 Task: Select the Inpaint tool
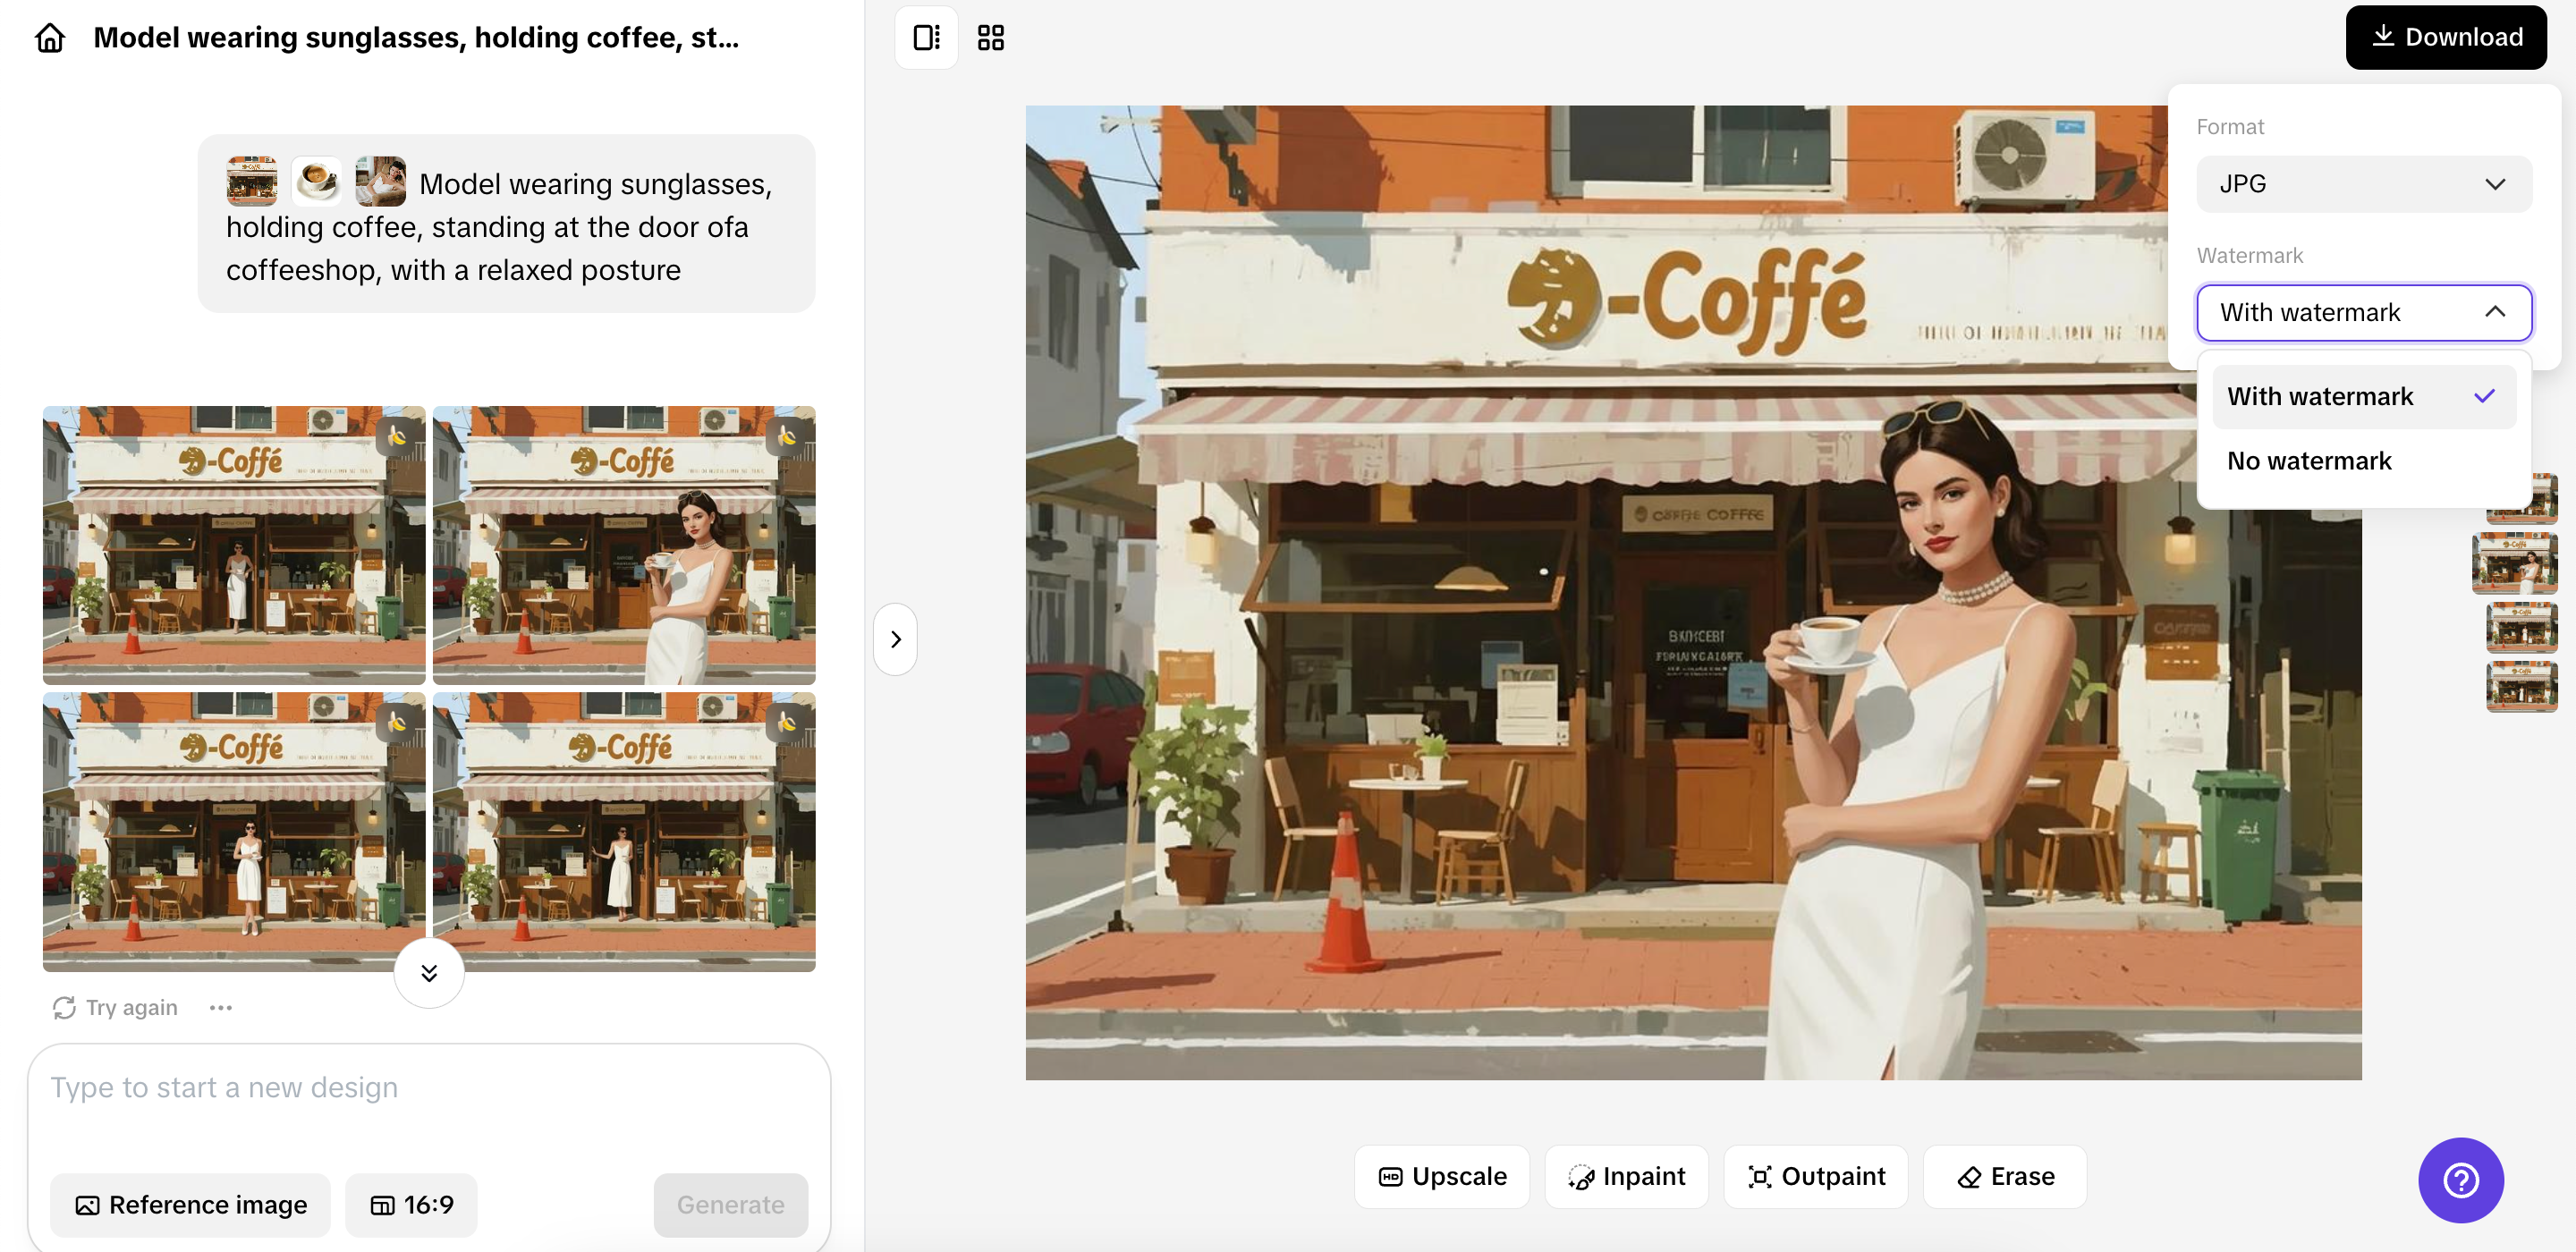tap(1626, 1176)
